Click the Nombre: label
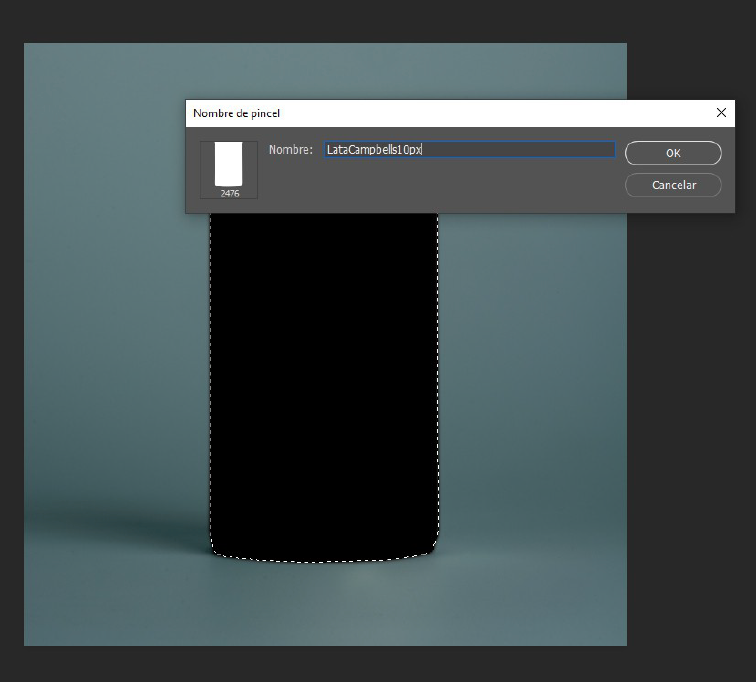 point(291,150)
